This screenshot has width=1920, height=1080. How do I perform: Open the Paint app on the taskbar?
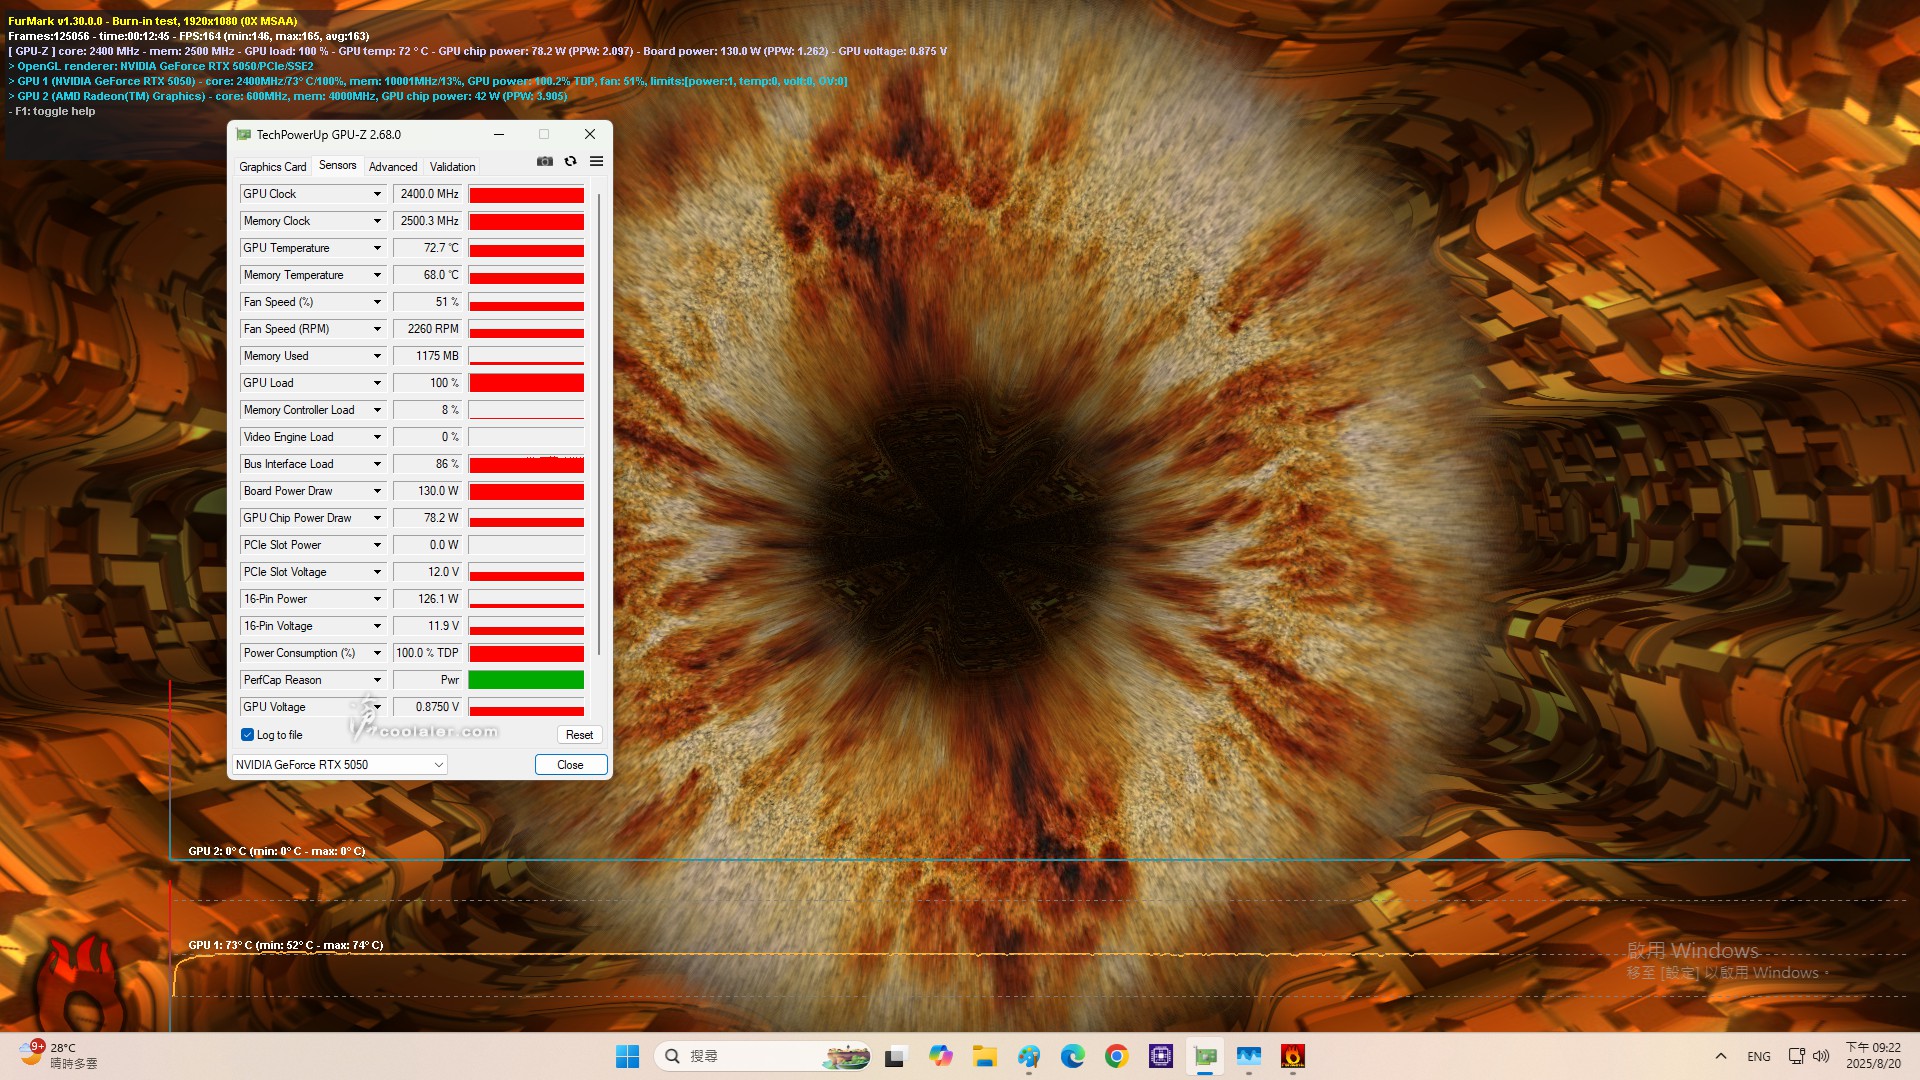point(1029,1056)
